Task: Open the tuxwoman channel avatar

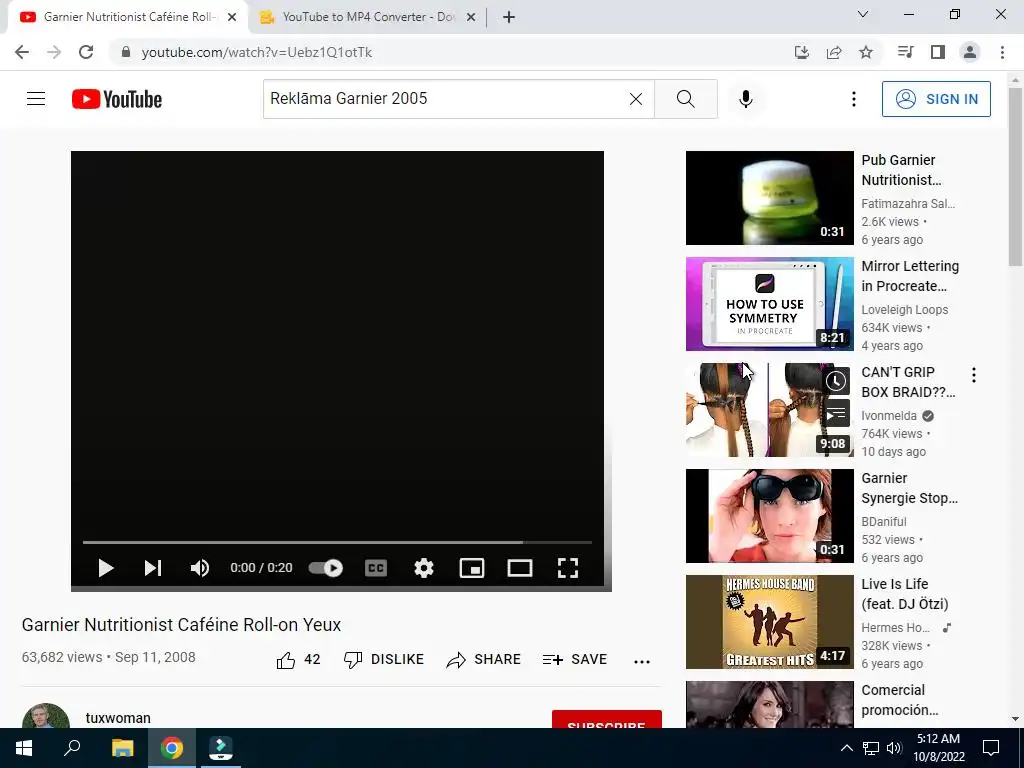Action: coord(46,716)
